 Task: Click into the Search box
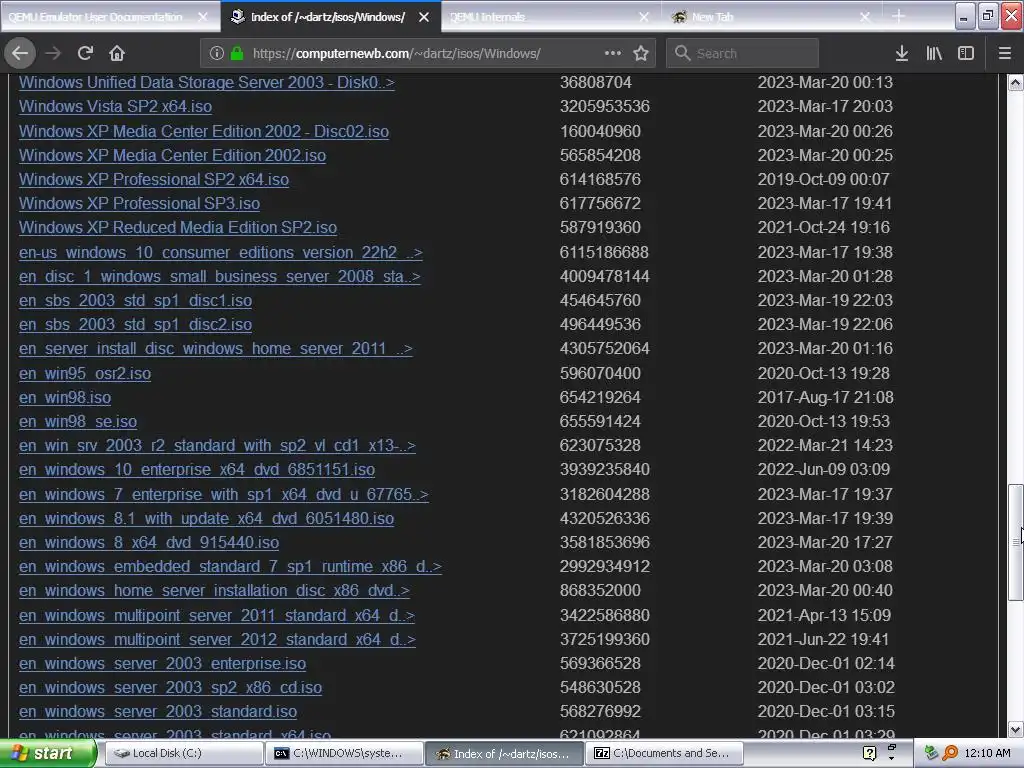point(742,54)
